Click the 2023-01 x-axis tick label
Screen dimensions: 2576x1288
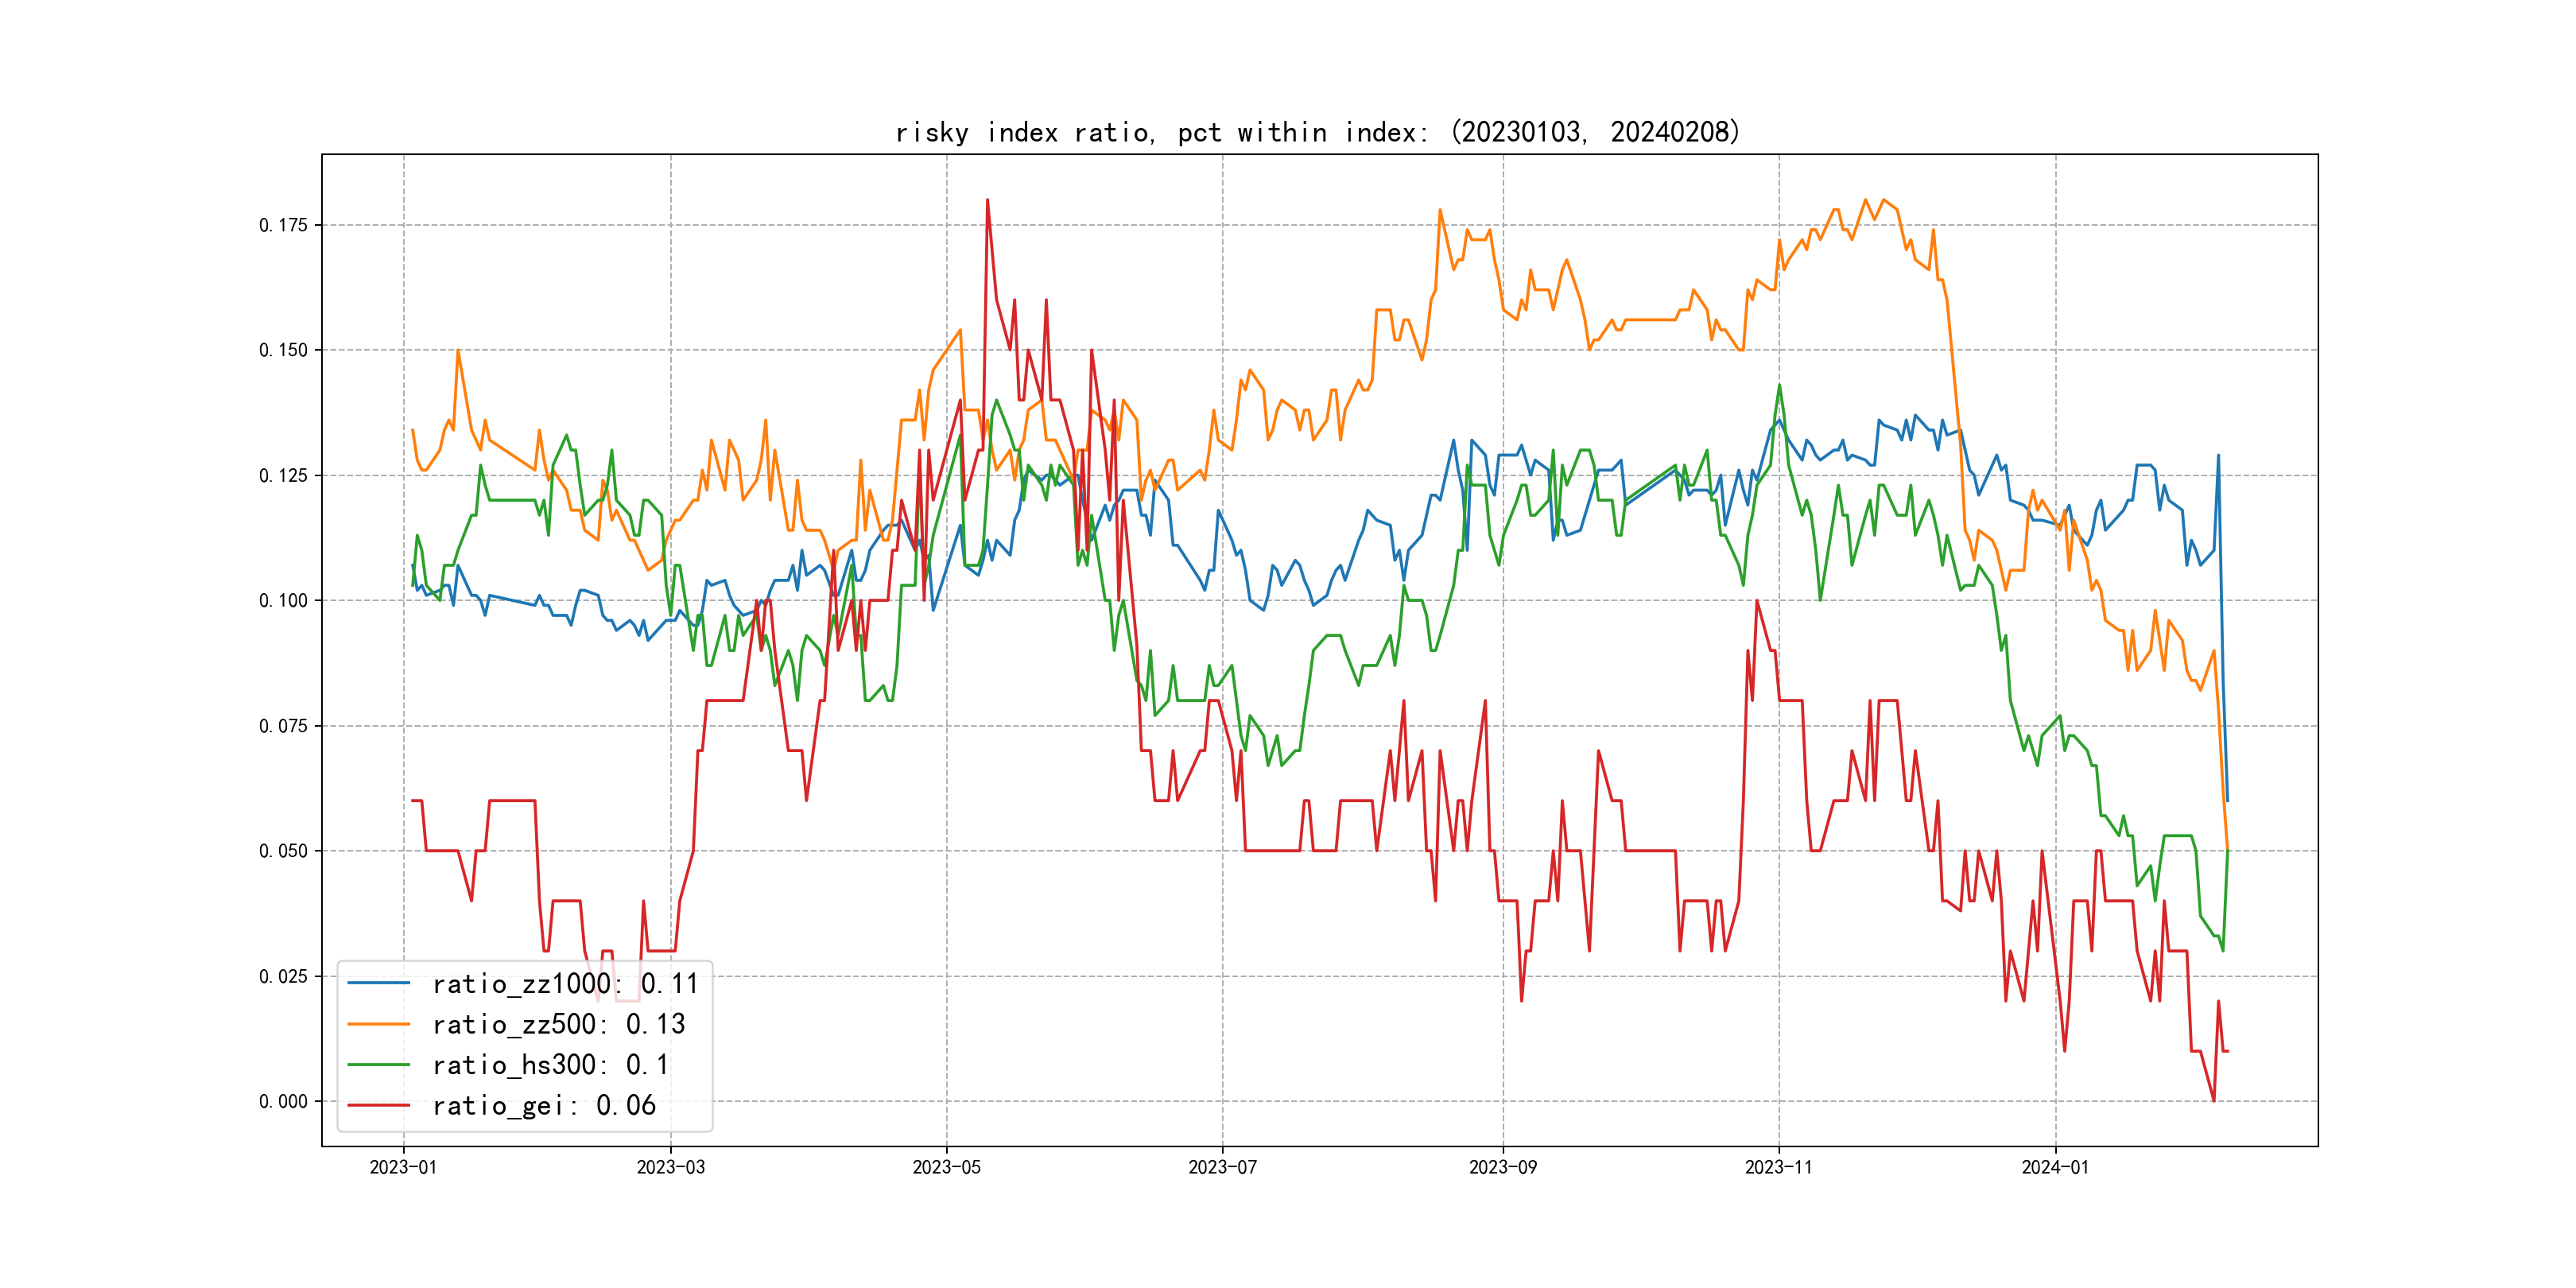(x=403, y=1167)
